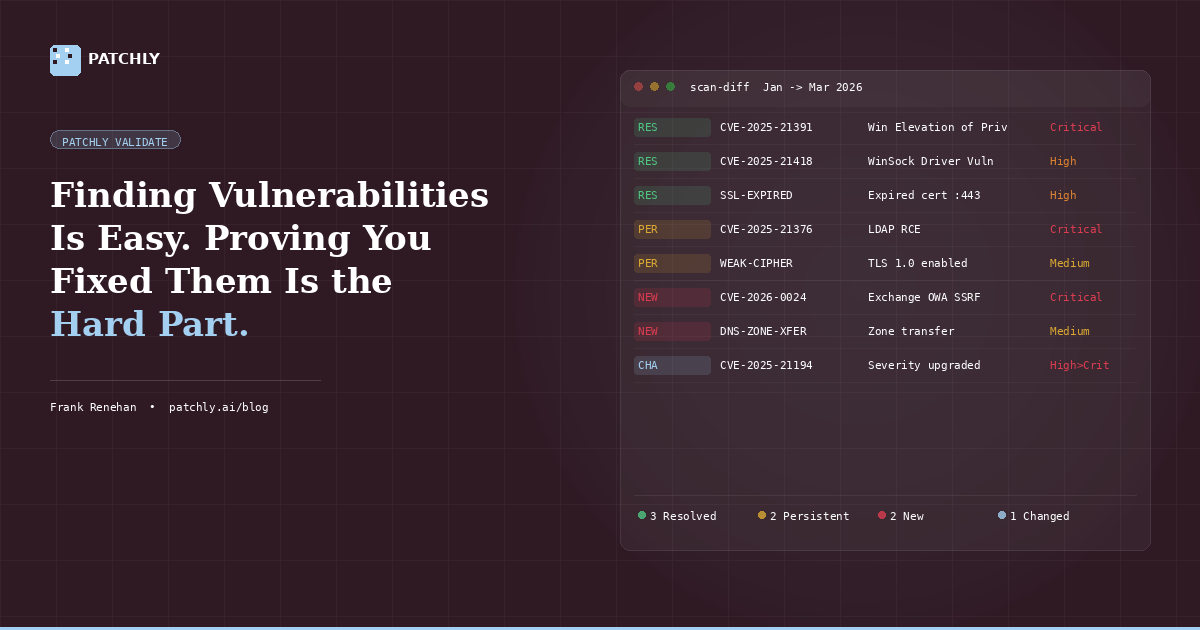Click orange dot beside 2 Persistent
Screen dimensions: 1200x630
point(762,515)
